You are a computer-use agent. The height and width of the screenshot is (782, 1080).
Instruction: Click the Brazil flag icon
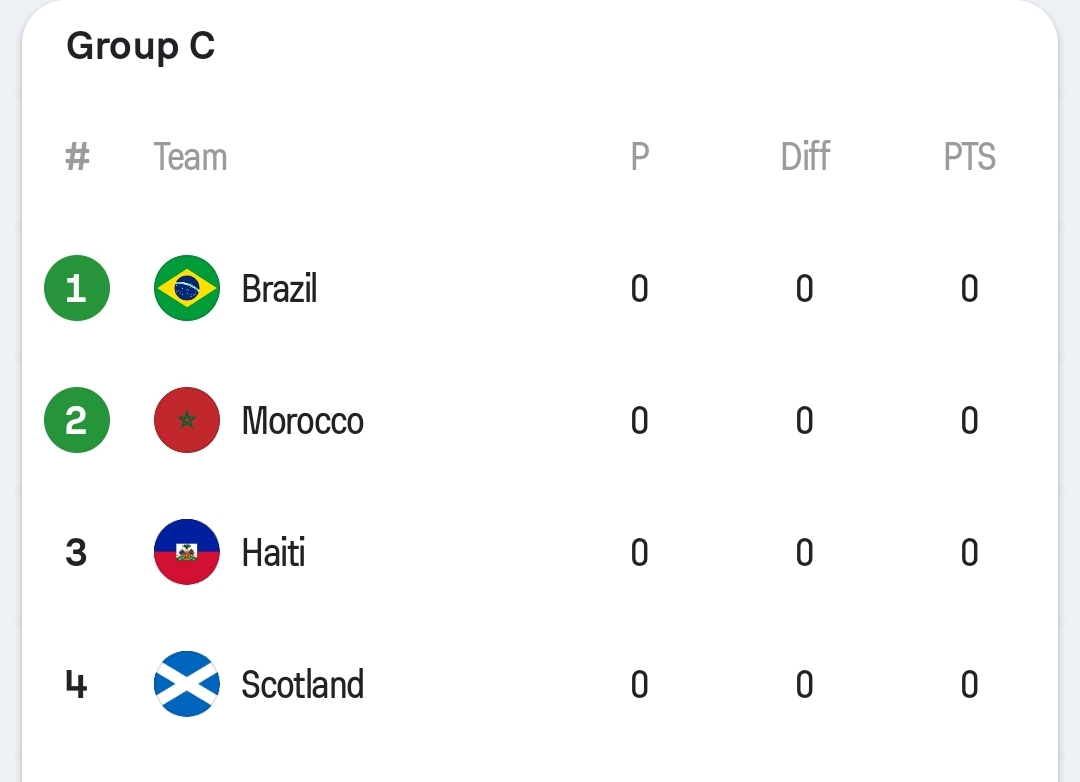point(187,288)
